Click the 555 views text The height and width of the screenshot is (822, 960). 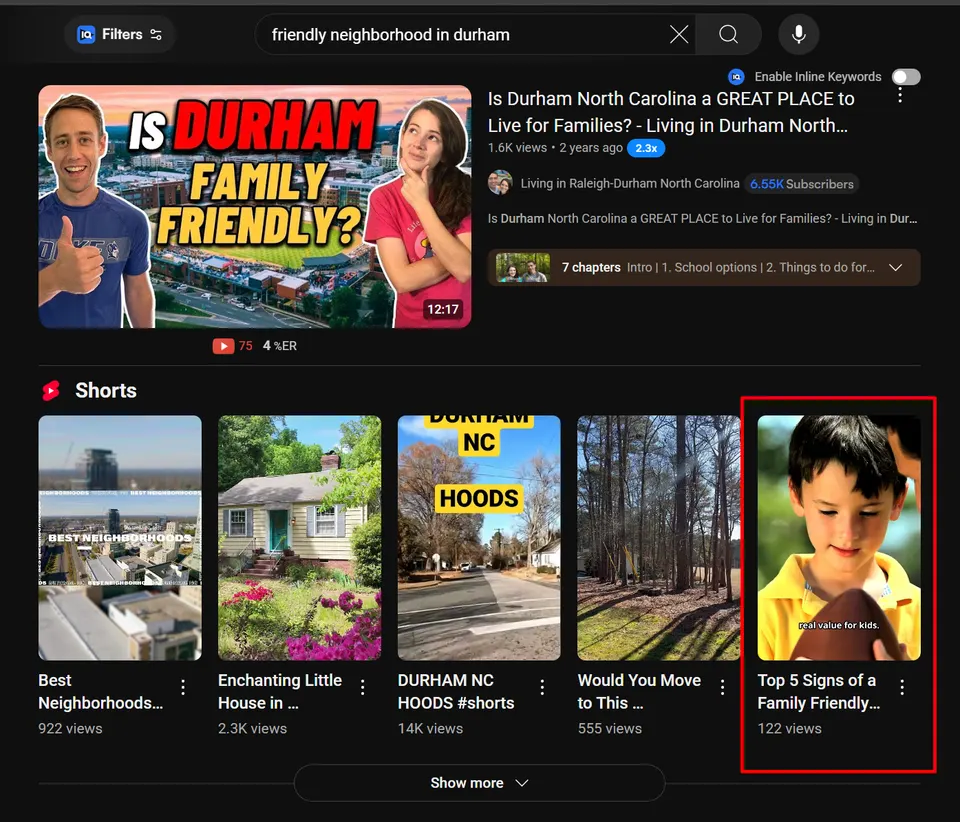[x=610, y=728]
